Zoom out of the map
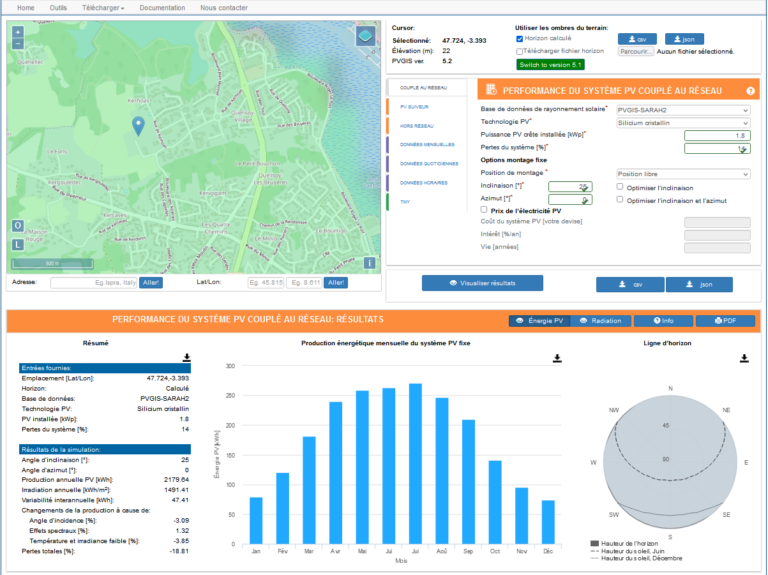This screenshot has width=768, height=575. coord(18,44)
